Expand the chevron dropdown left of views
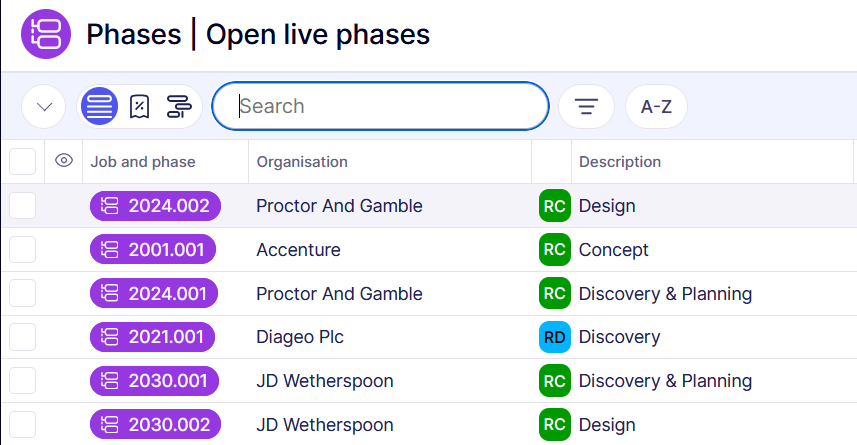 43,106
